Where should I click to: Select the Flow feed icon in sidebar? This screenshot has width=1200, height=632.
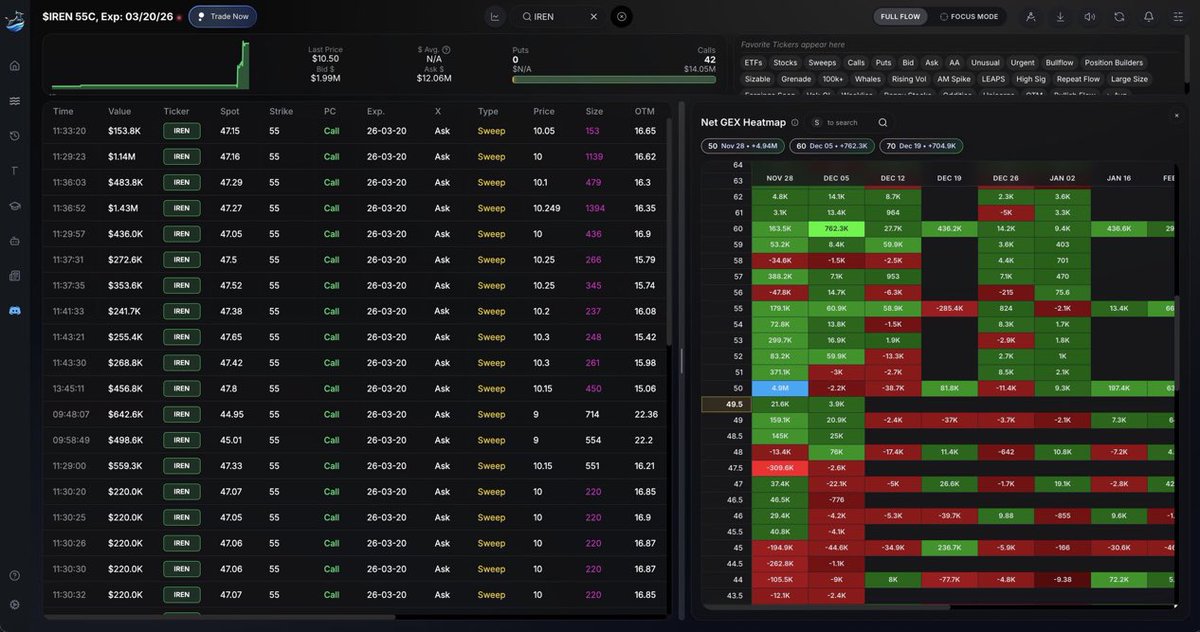pos(13,99)
